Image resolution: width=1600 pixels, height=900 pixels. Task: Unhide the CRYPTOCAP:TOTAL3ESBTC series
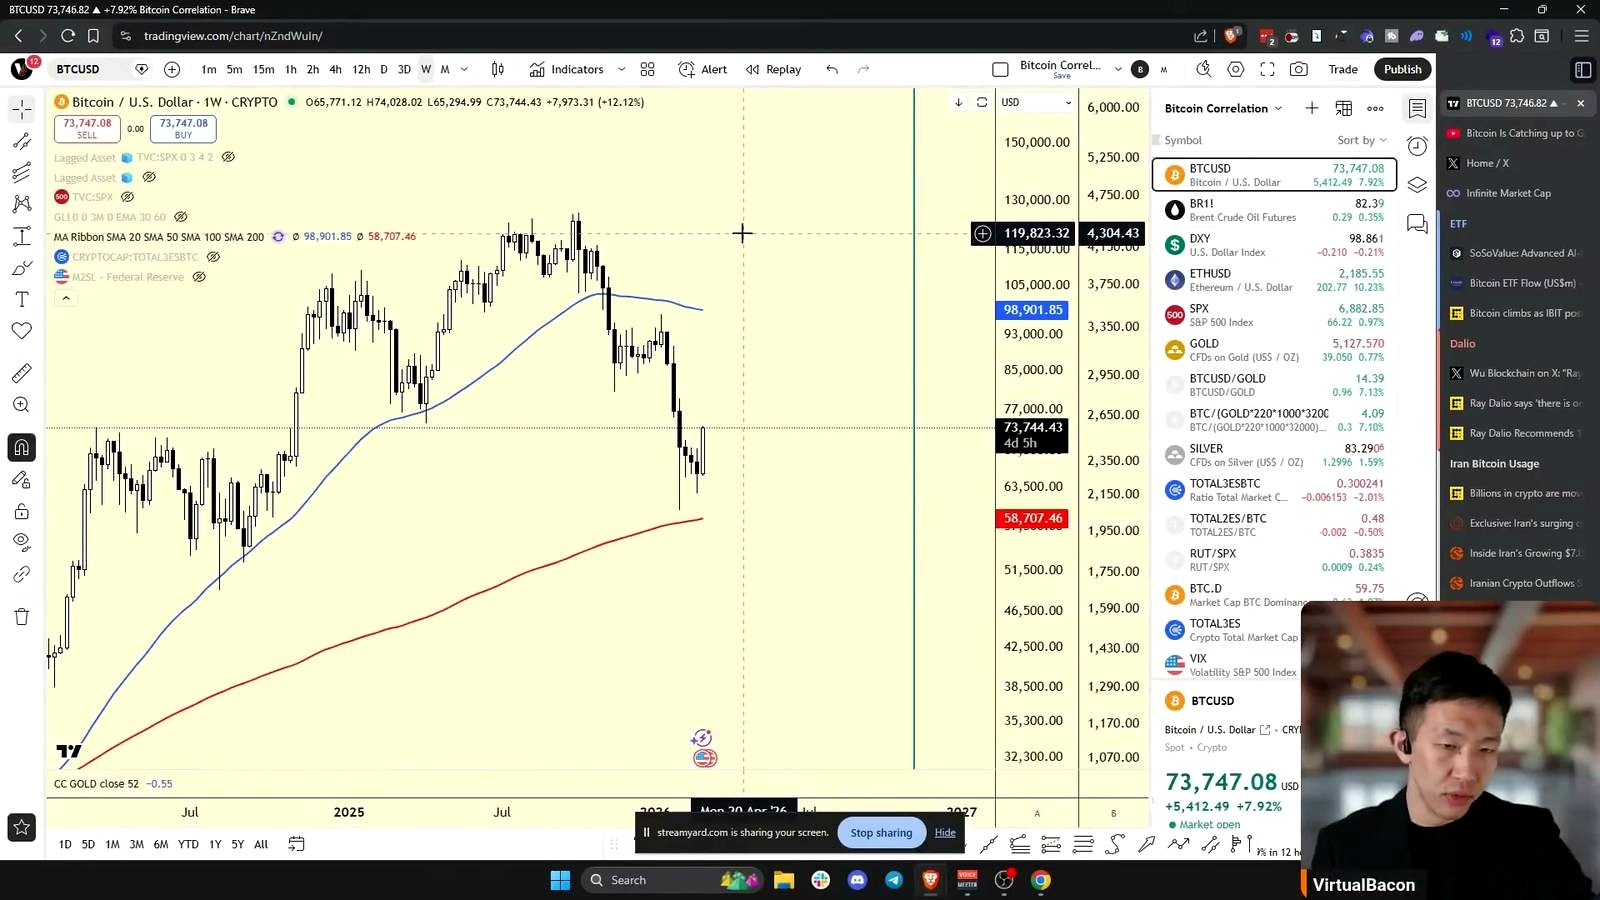click(213, 257)
